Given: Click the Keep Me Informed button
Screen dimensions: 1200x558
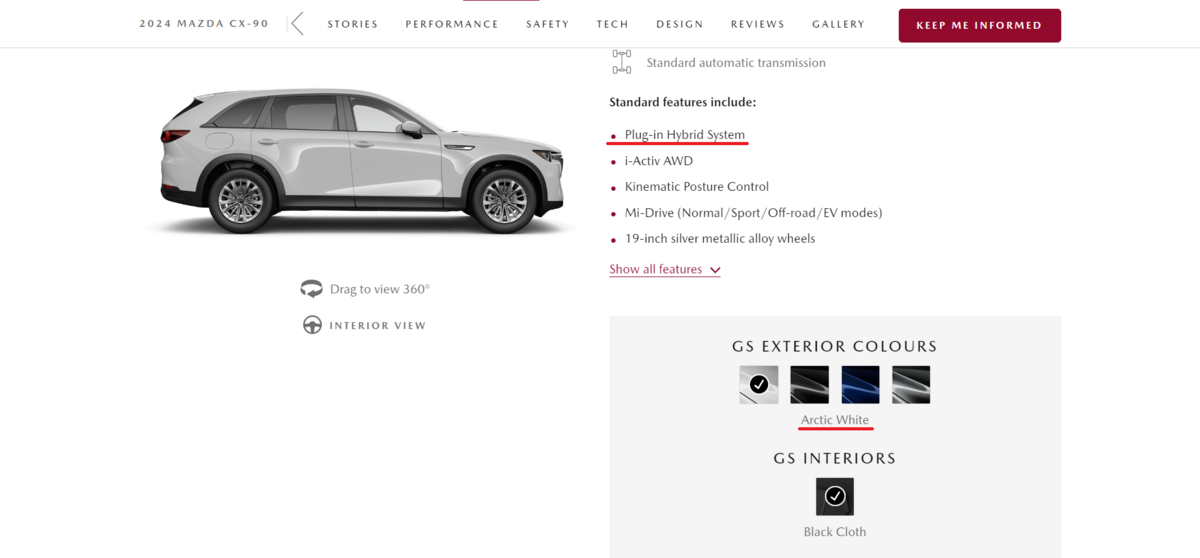Looking at the screenshot, I should click(980, 25).
